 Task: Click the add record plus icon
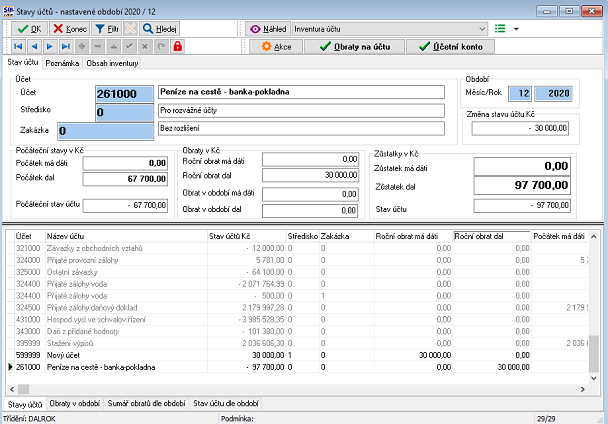point(81,47)
